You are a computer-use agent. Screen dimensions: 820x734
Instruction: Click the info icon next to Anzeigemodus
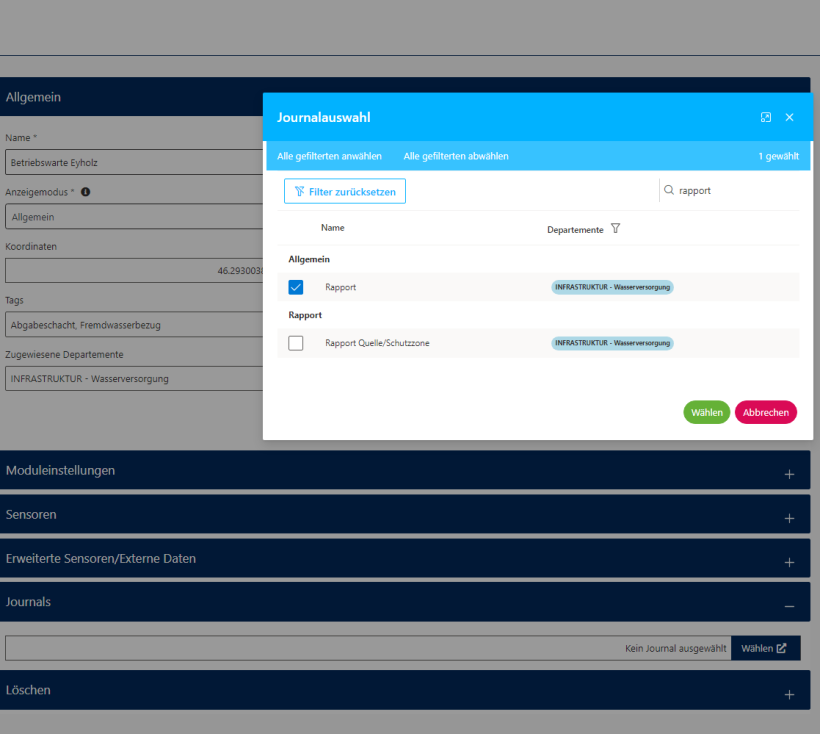point(86,191)
